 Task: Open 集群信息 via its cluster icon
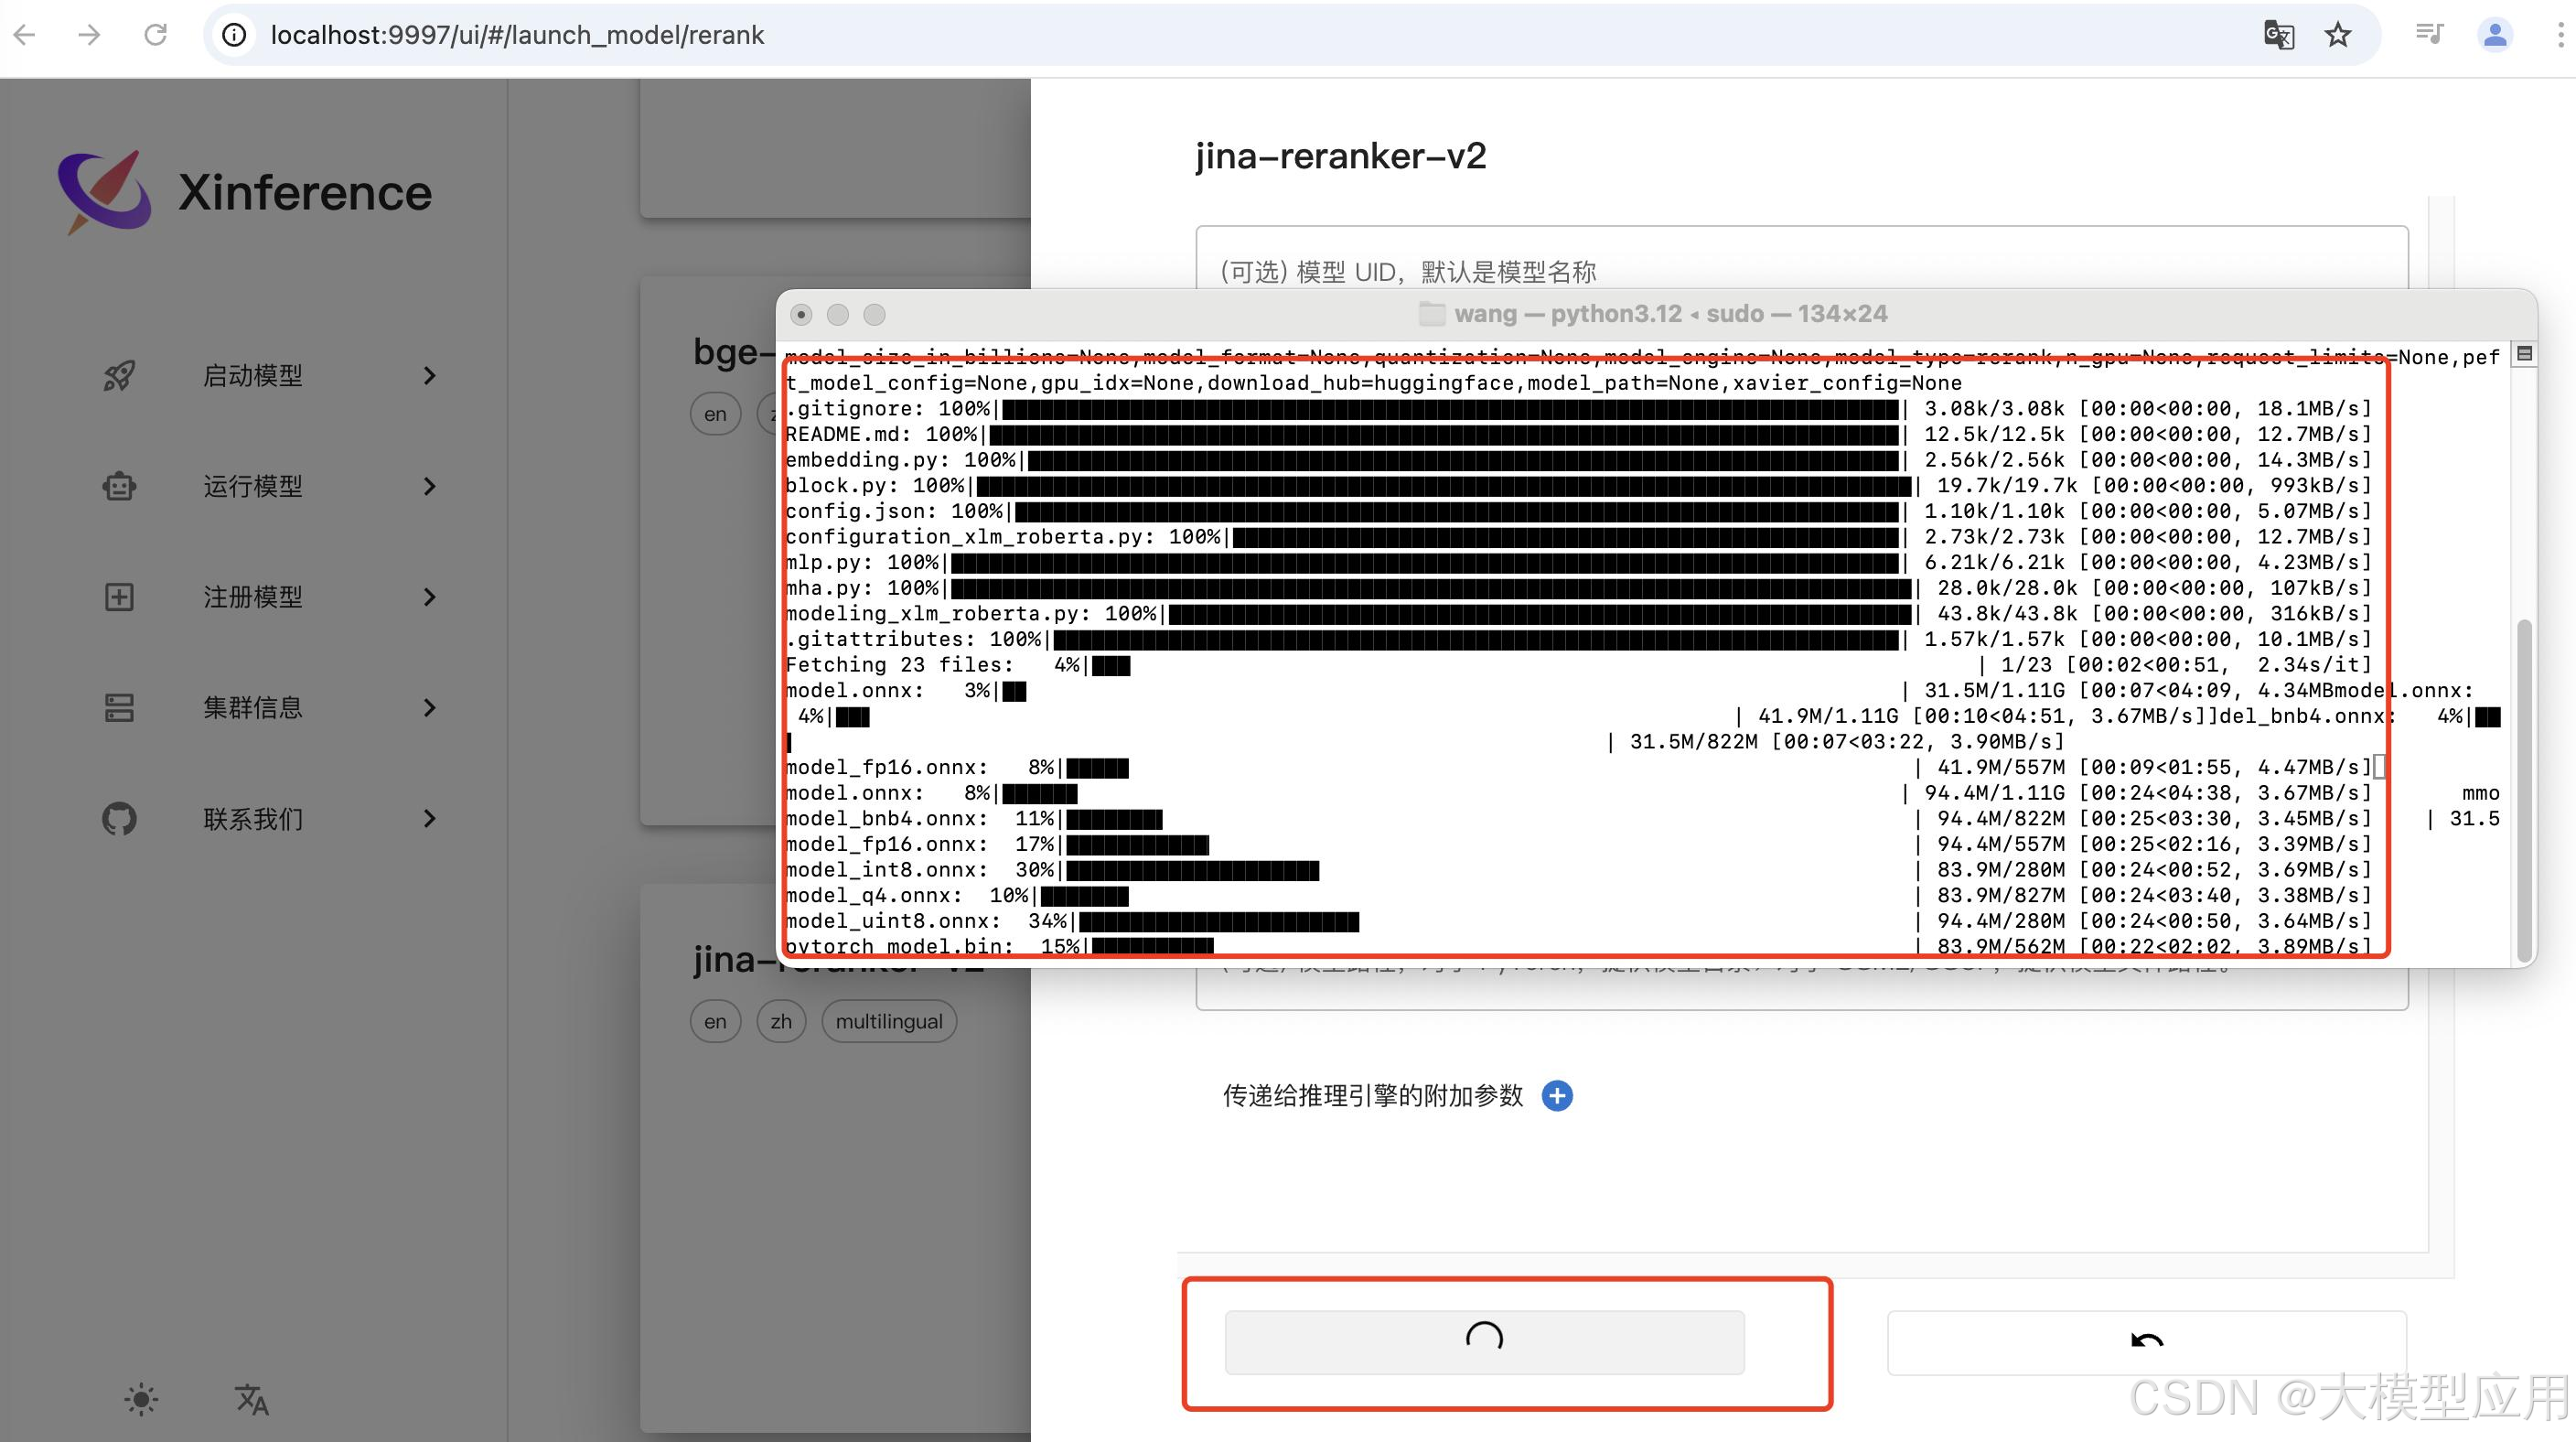tap(119, 708)
